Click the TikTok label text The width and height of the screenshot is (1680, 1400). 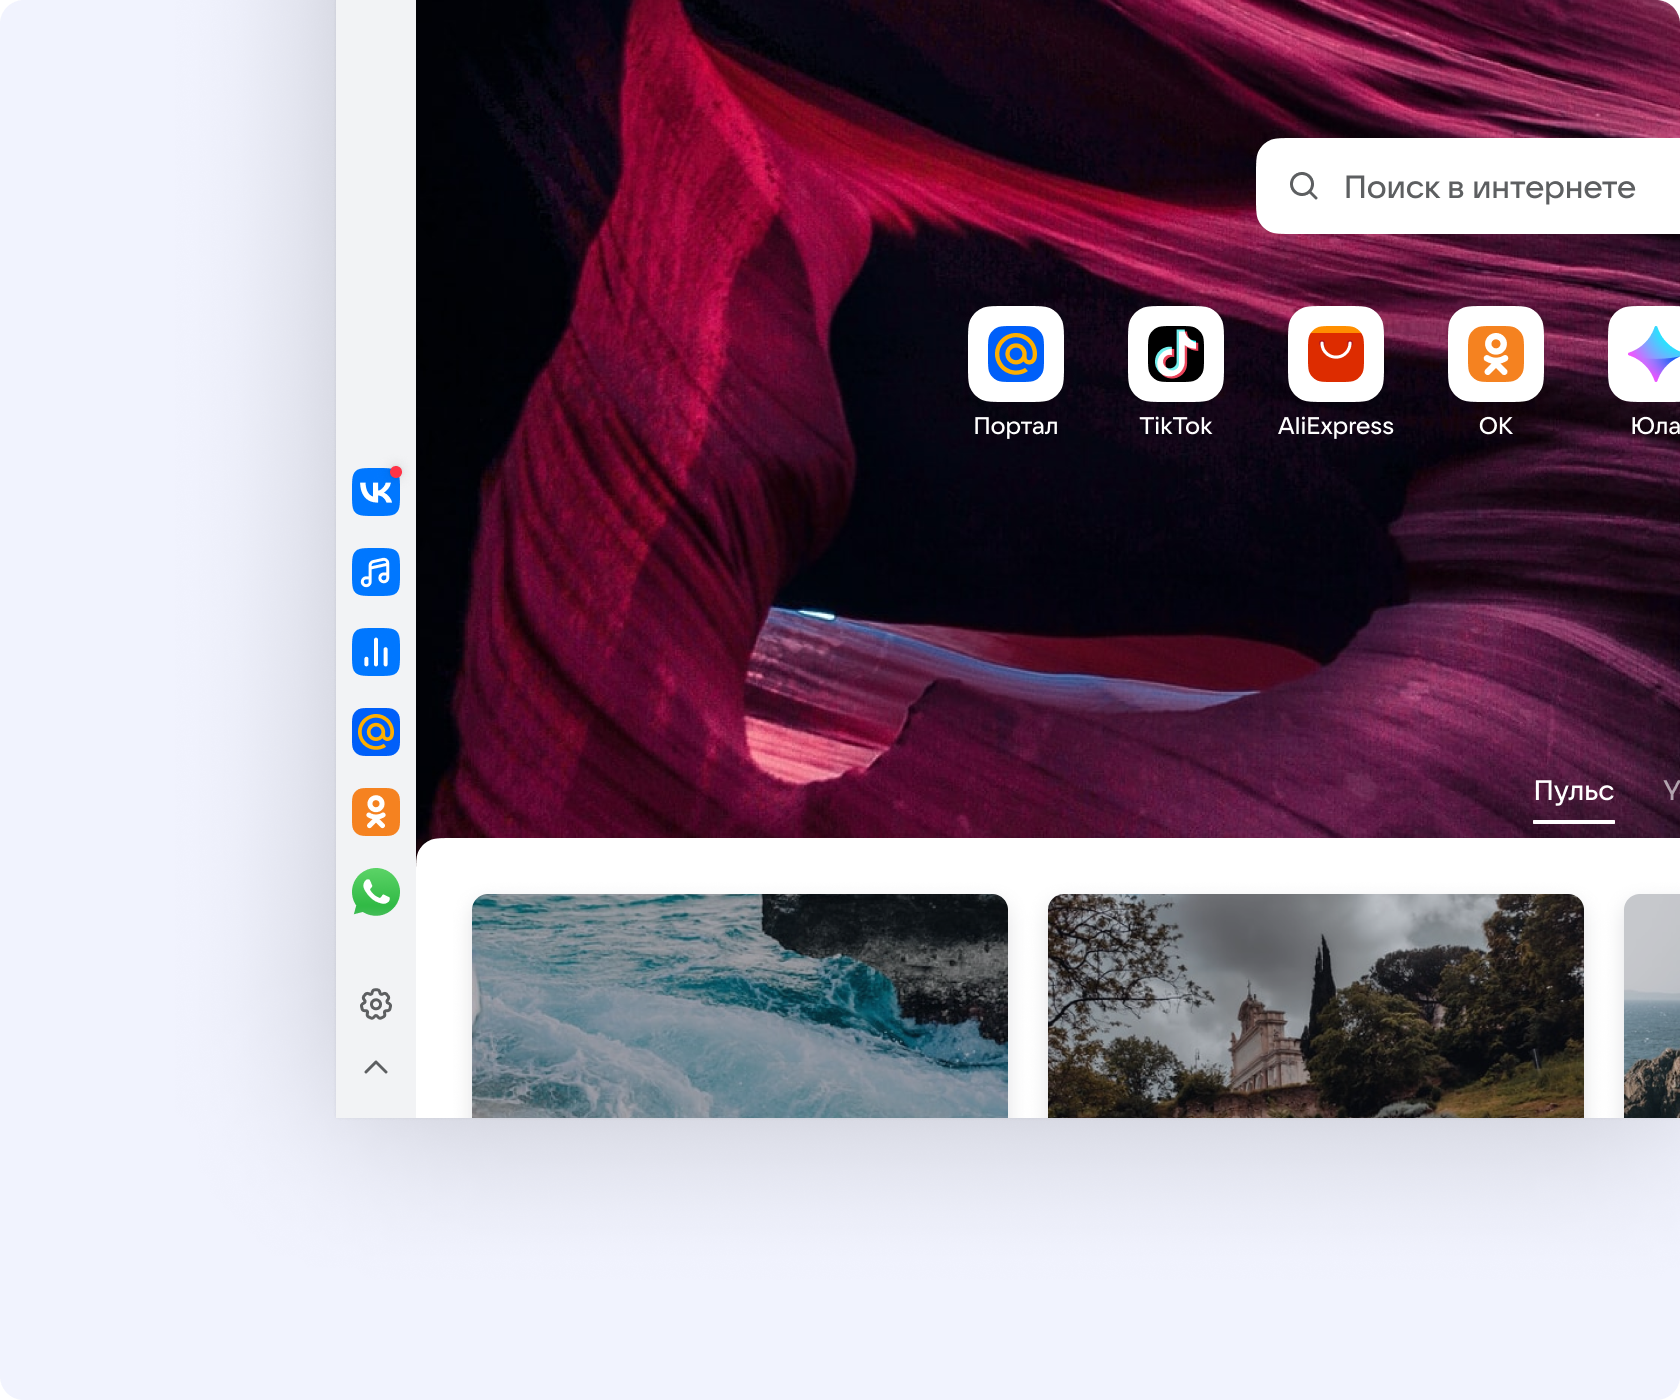point(1176,426)
